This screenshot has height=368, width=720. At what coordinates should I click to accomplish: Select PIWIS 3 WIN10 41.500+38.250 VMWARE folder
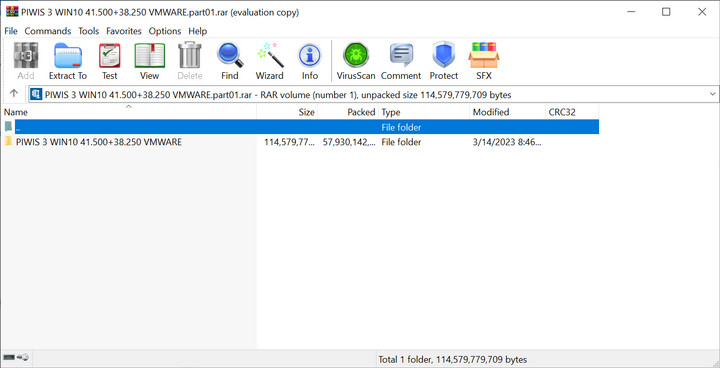pos(99,142)
